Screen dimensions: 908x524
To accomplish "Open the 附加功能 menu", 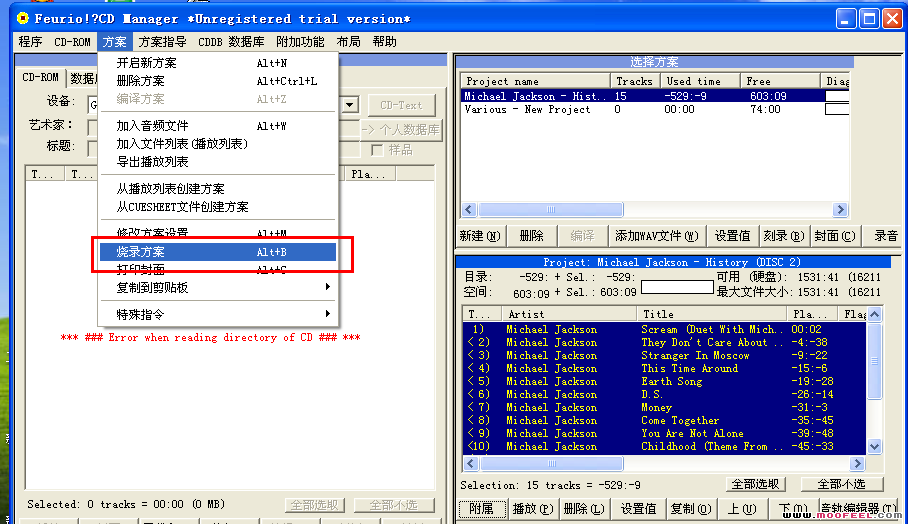I will click(300, 42).
